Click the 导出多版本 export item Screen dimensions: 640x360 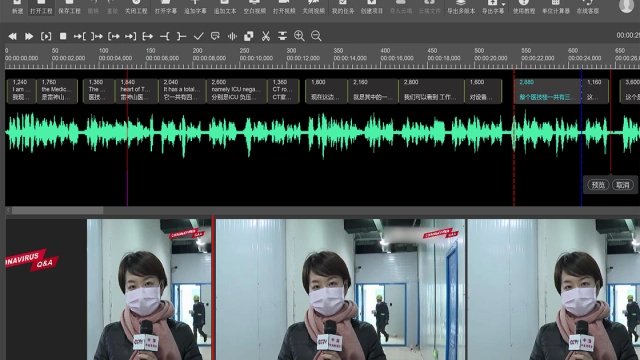click(x=461, y=8)
